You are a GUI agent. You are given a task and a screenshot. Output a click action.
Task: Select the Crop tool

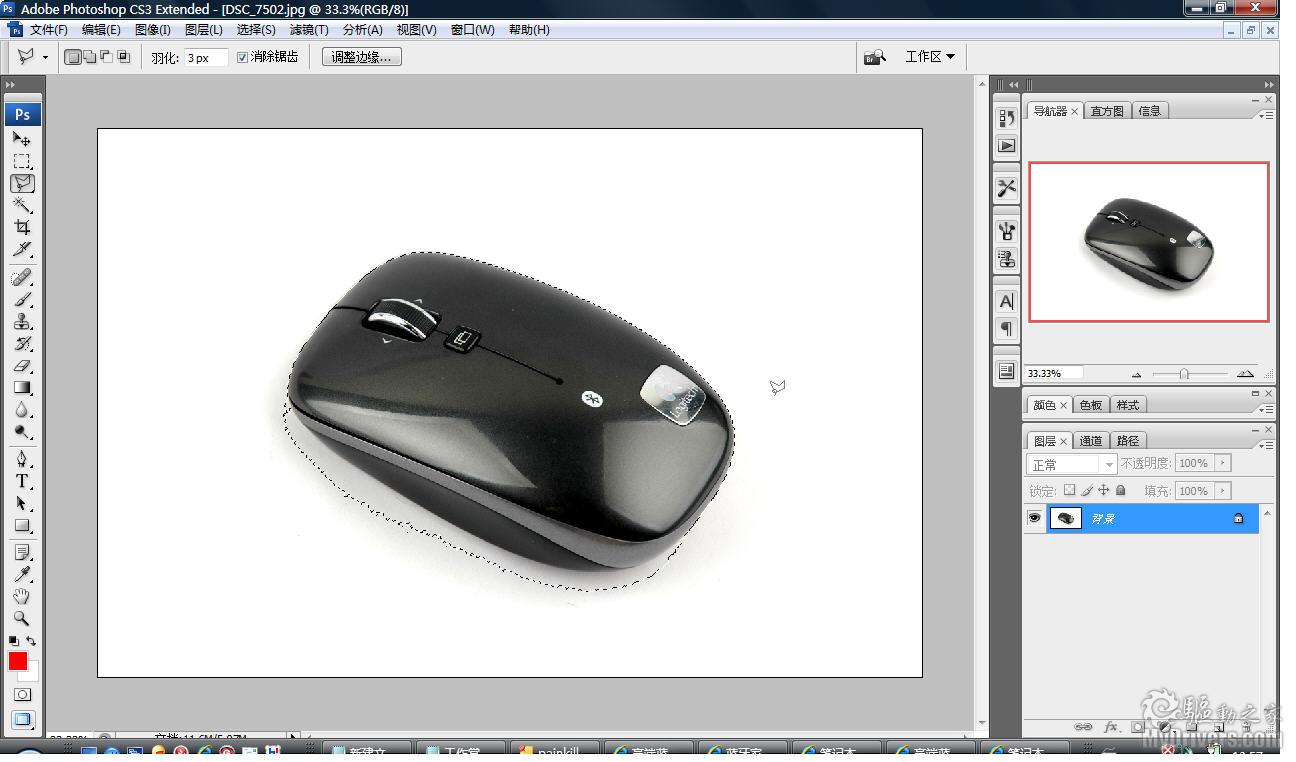[x=22, y=227]
